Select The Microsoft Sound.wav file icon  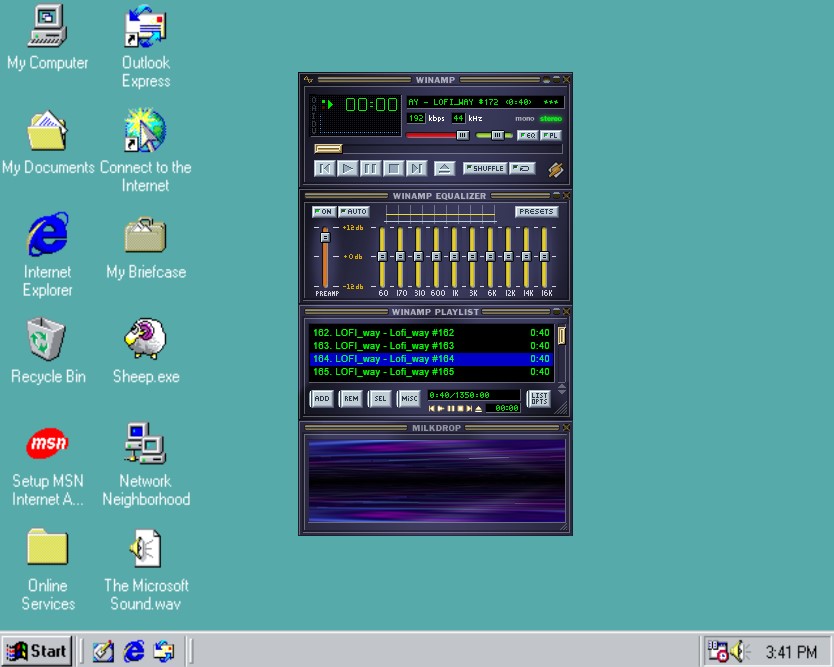146,570
